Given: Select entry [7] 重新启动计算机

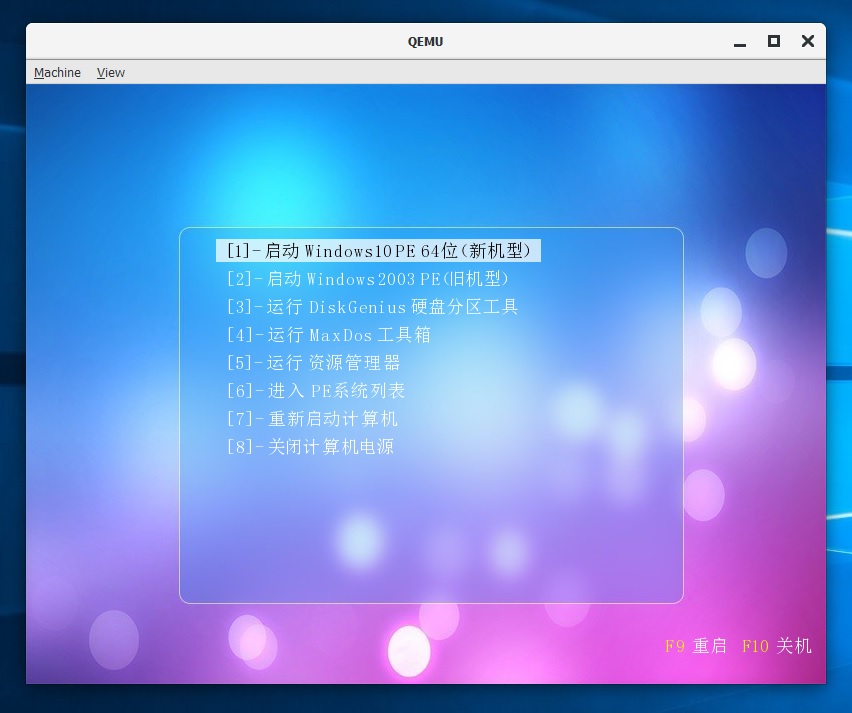Looking at the screenshot, I should tap(312, 419).
